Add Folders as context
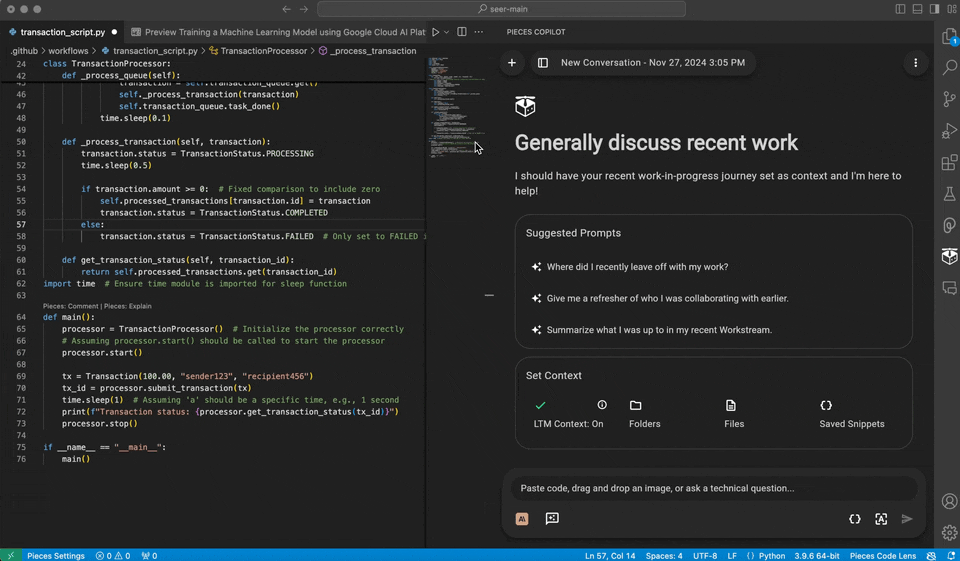 (x=644, y=414)
